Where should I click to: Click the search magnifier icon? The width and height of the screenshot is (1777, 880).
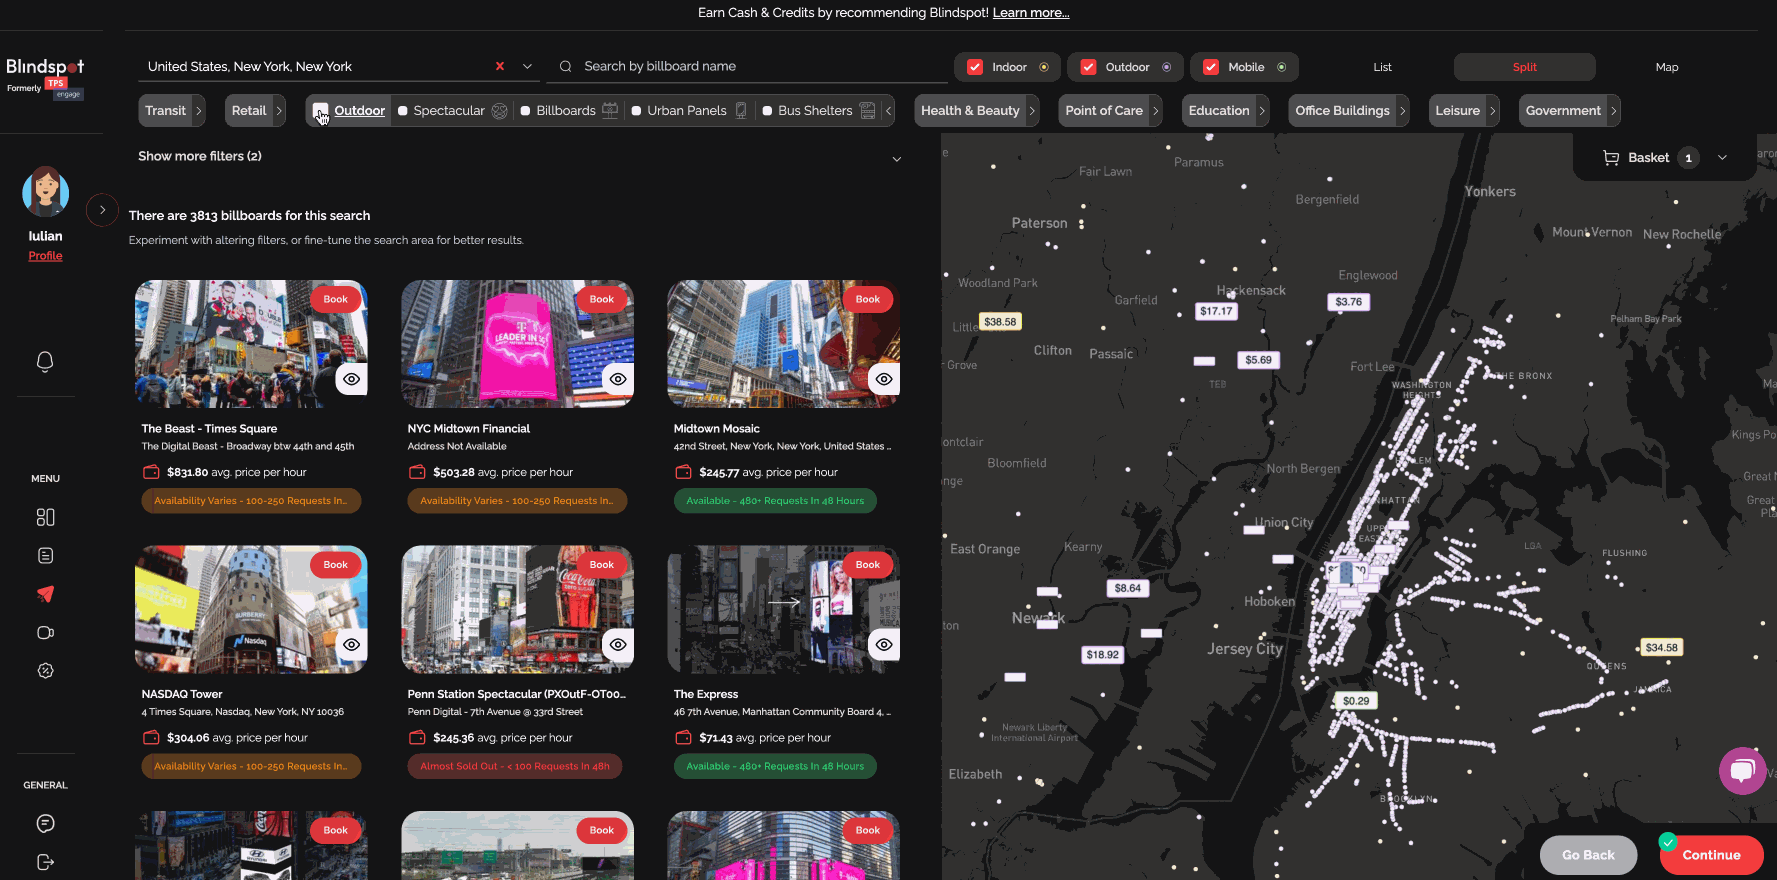565,66
